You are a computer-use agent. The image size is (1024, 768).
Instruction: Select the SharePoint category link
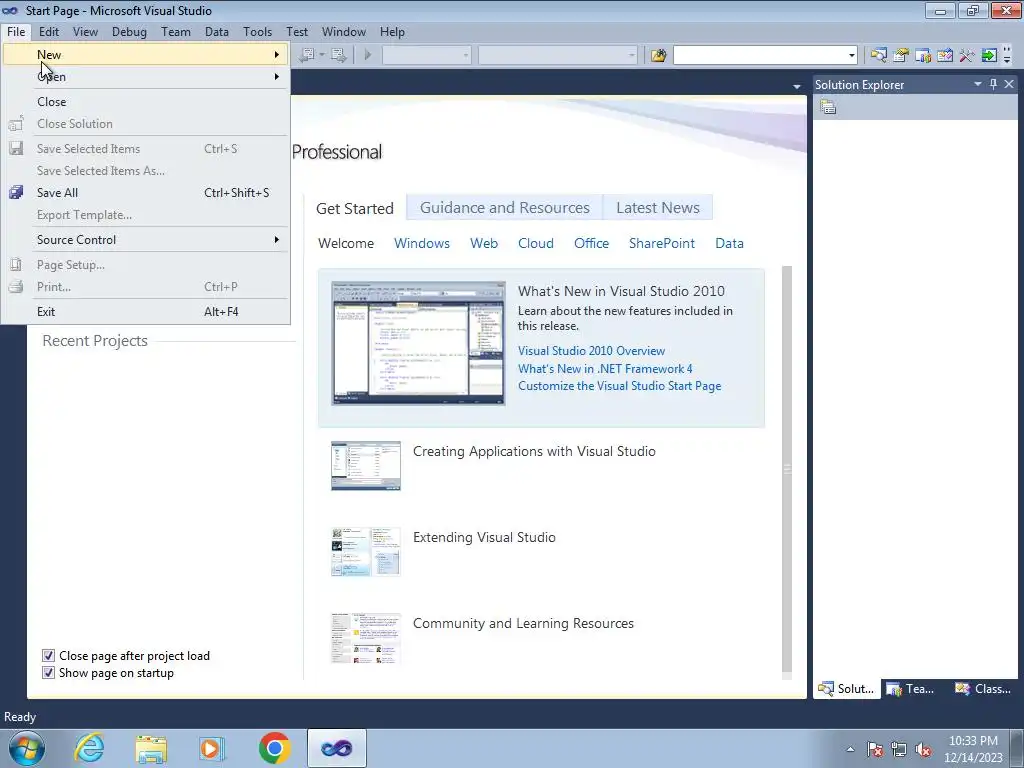(662, 243)
